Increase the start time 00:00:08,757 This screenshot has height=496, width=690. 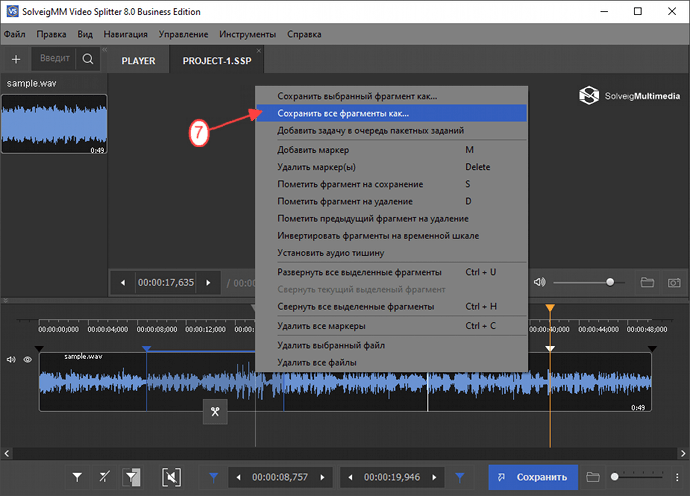[323, 478]
